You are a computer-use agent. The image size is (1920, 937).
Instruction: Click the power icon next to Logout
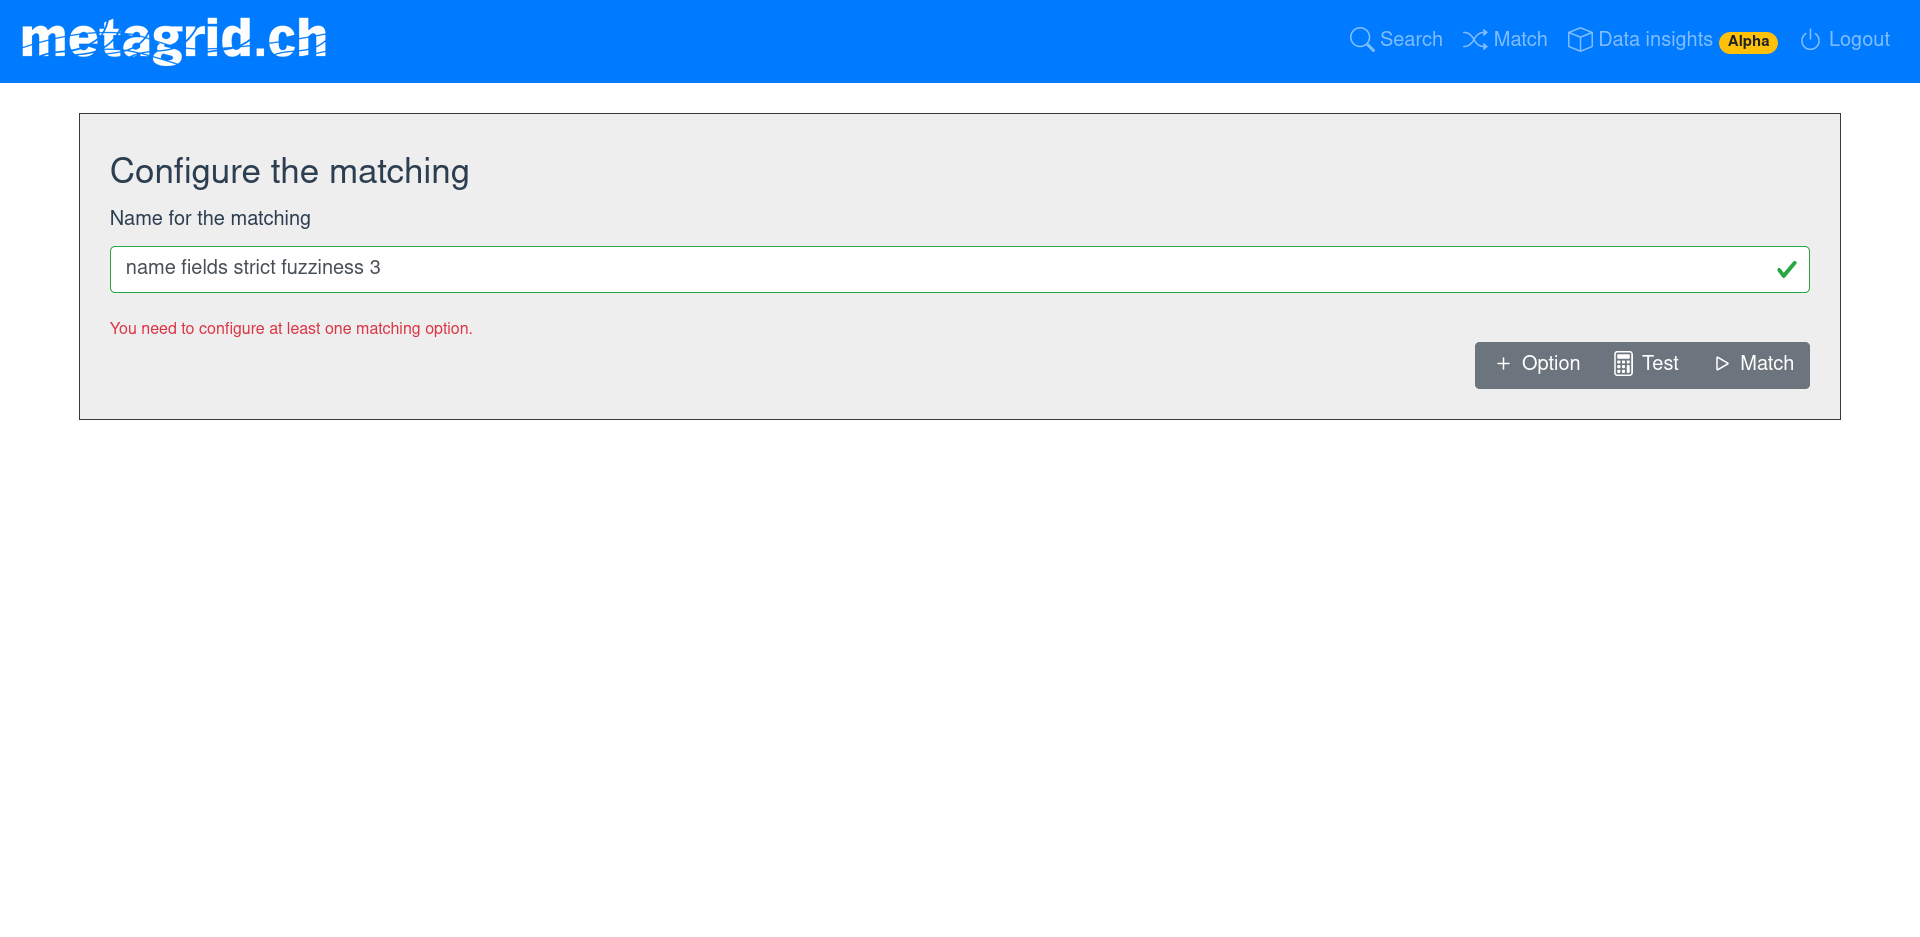coord(1810,40)
